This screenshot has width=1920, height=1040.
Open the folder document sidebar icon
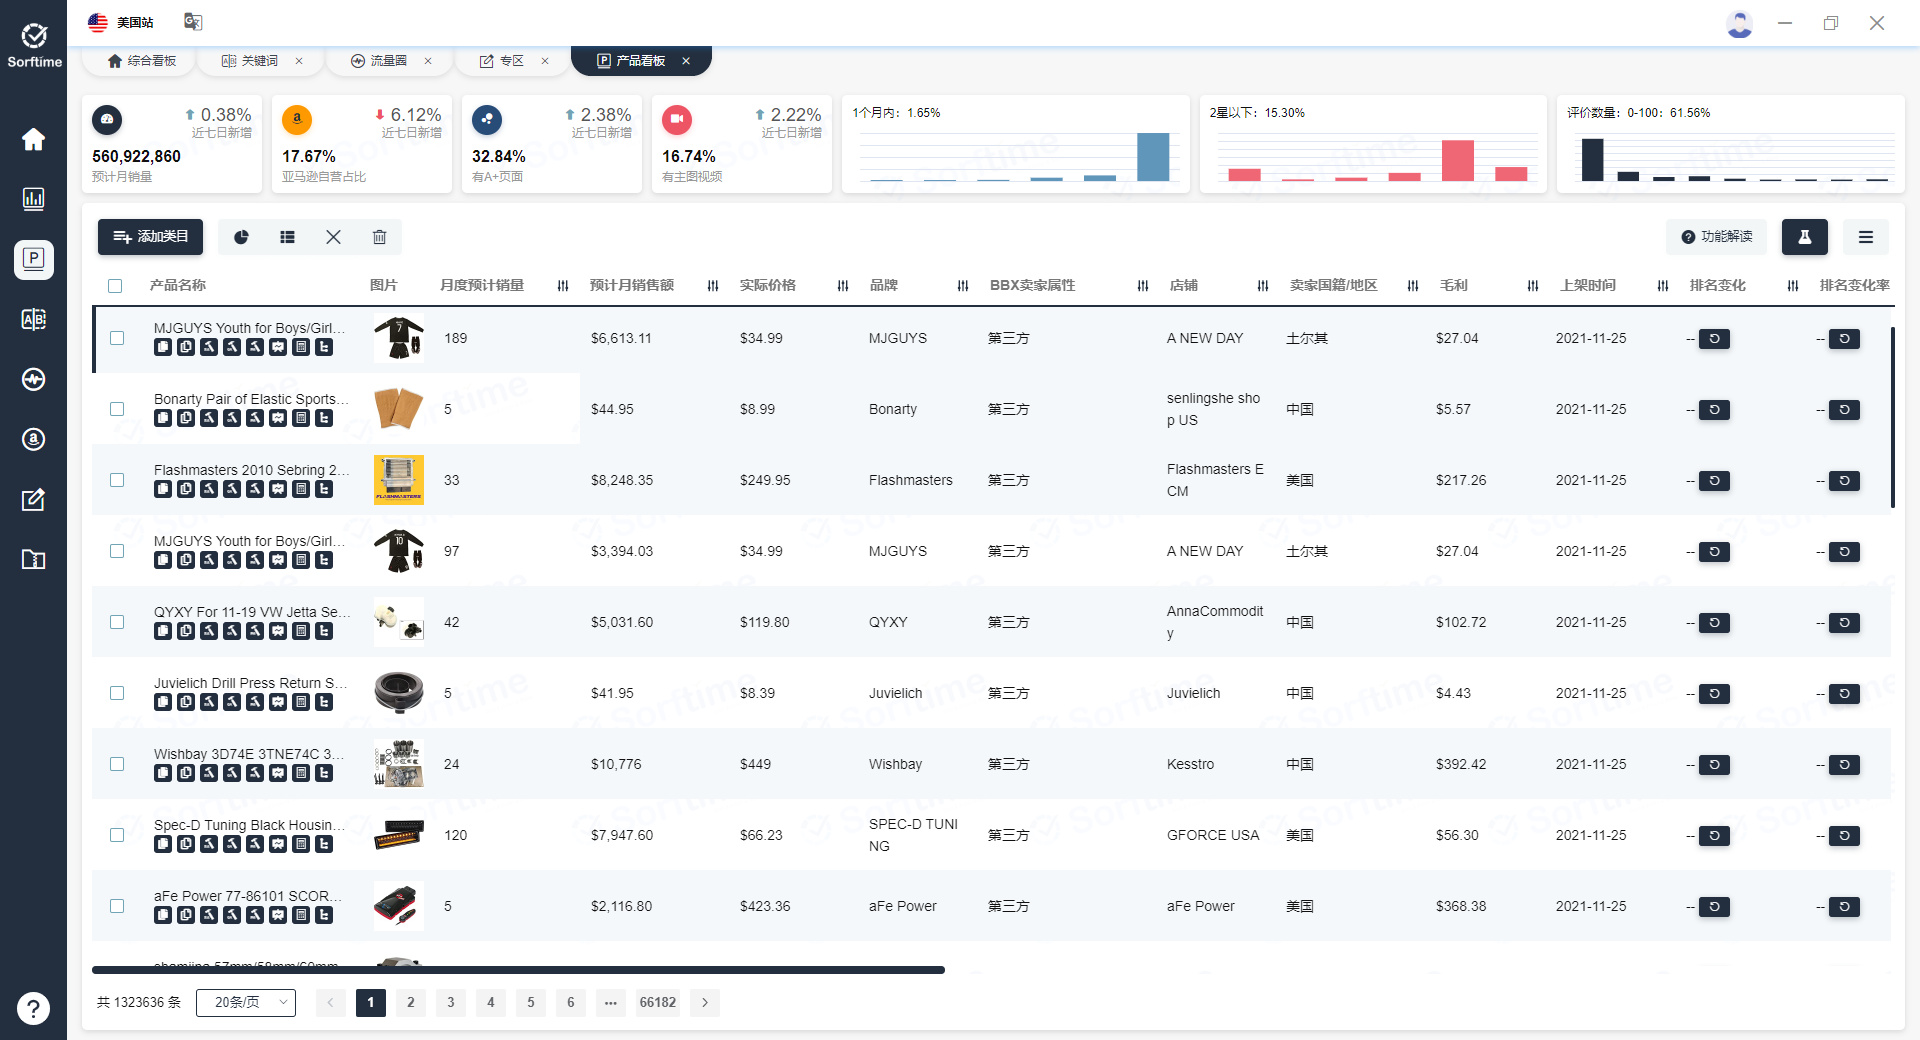point(33,559)
